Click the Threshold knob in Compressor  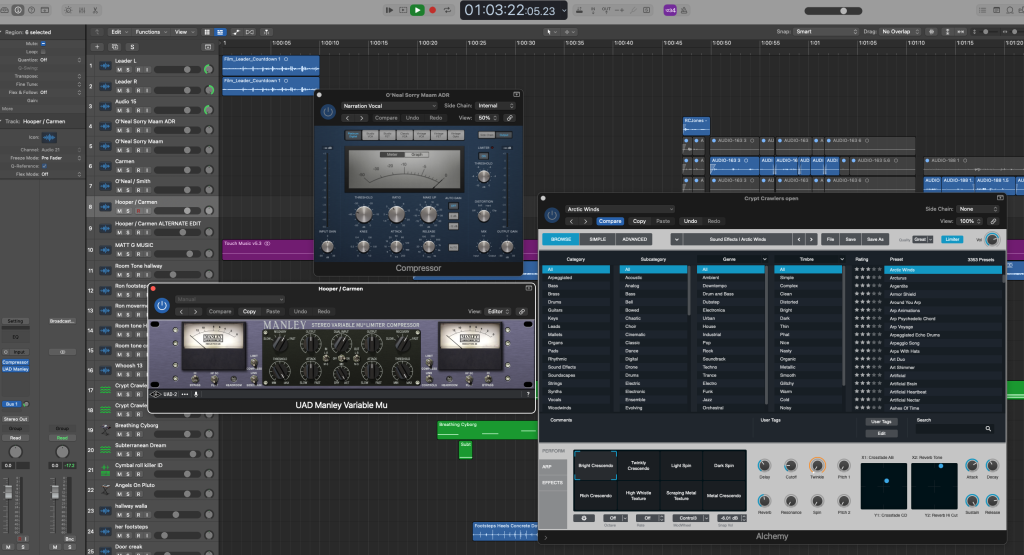(366, 212)
